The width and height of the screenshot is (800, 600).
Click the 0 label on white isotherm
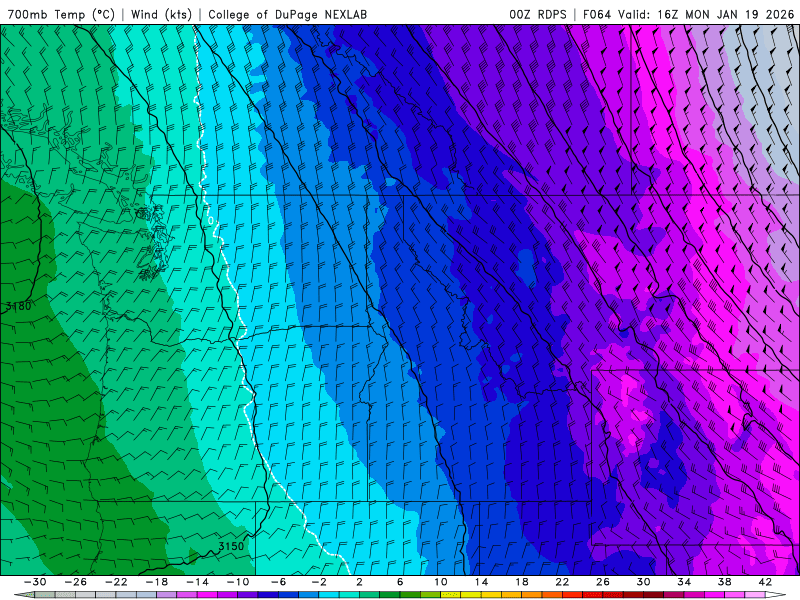(x=211, y=220)
